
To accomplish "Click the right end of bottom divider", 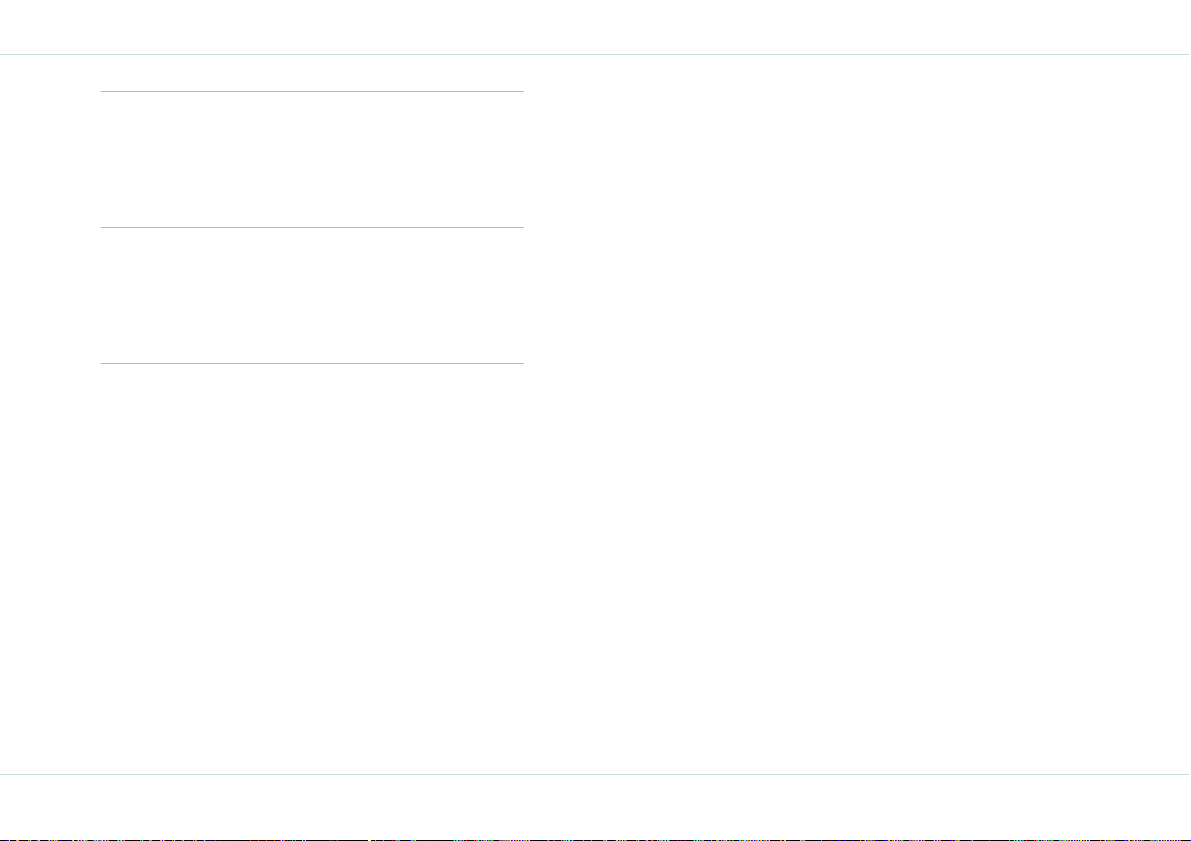I will pyautogui.click(x=522, y=363).
